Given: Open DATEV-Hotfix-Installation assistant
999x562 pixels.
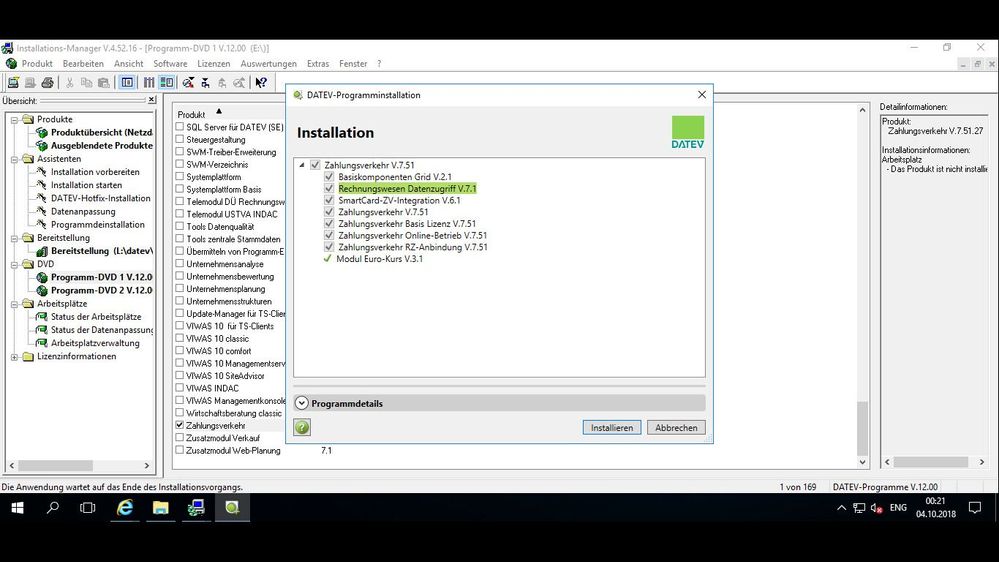Looking at the screenshot, I should click(x=100, y=198).
